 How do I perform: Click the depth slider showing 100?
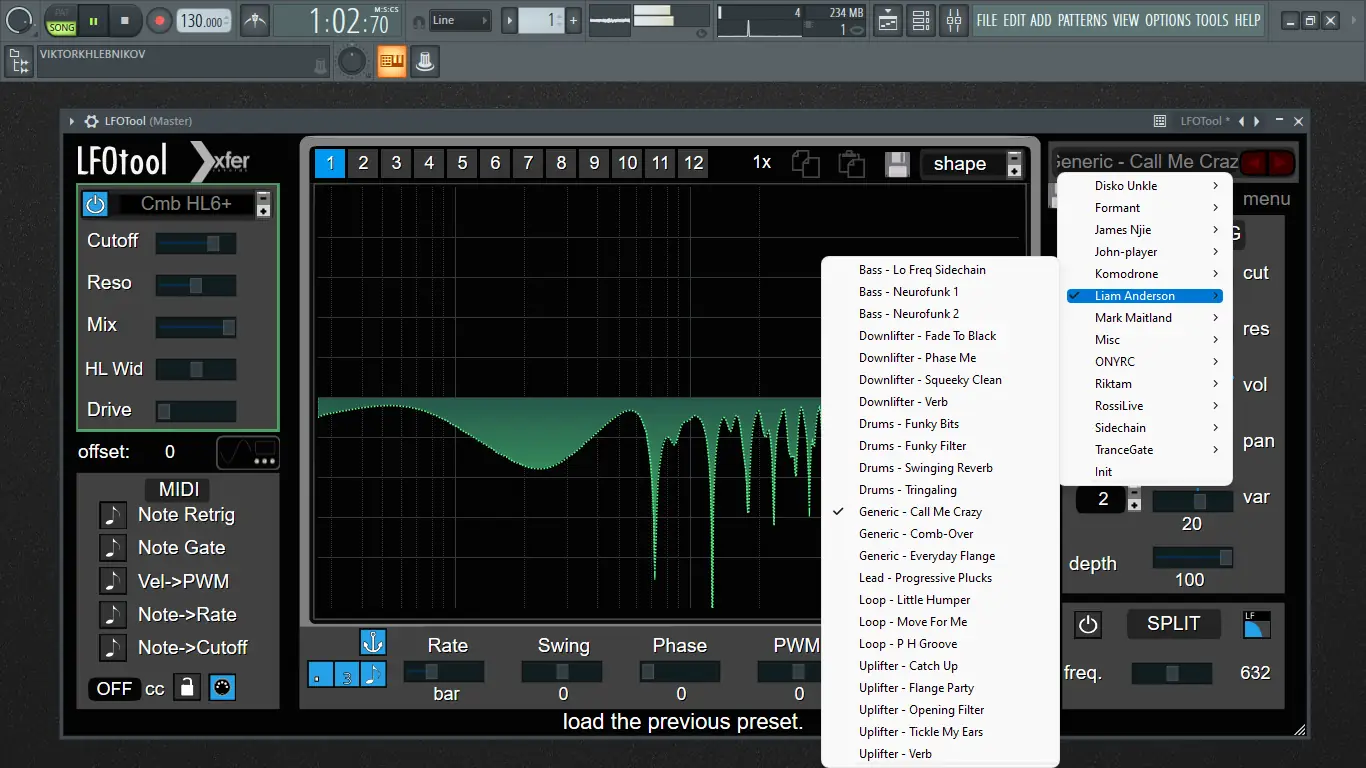coord(1193,557)
